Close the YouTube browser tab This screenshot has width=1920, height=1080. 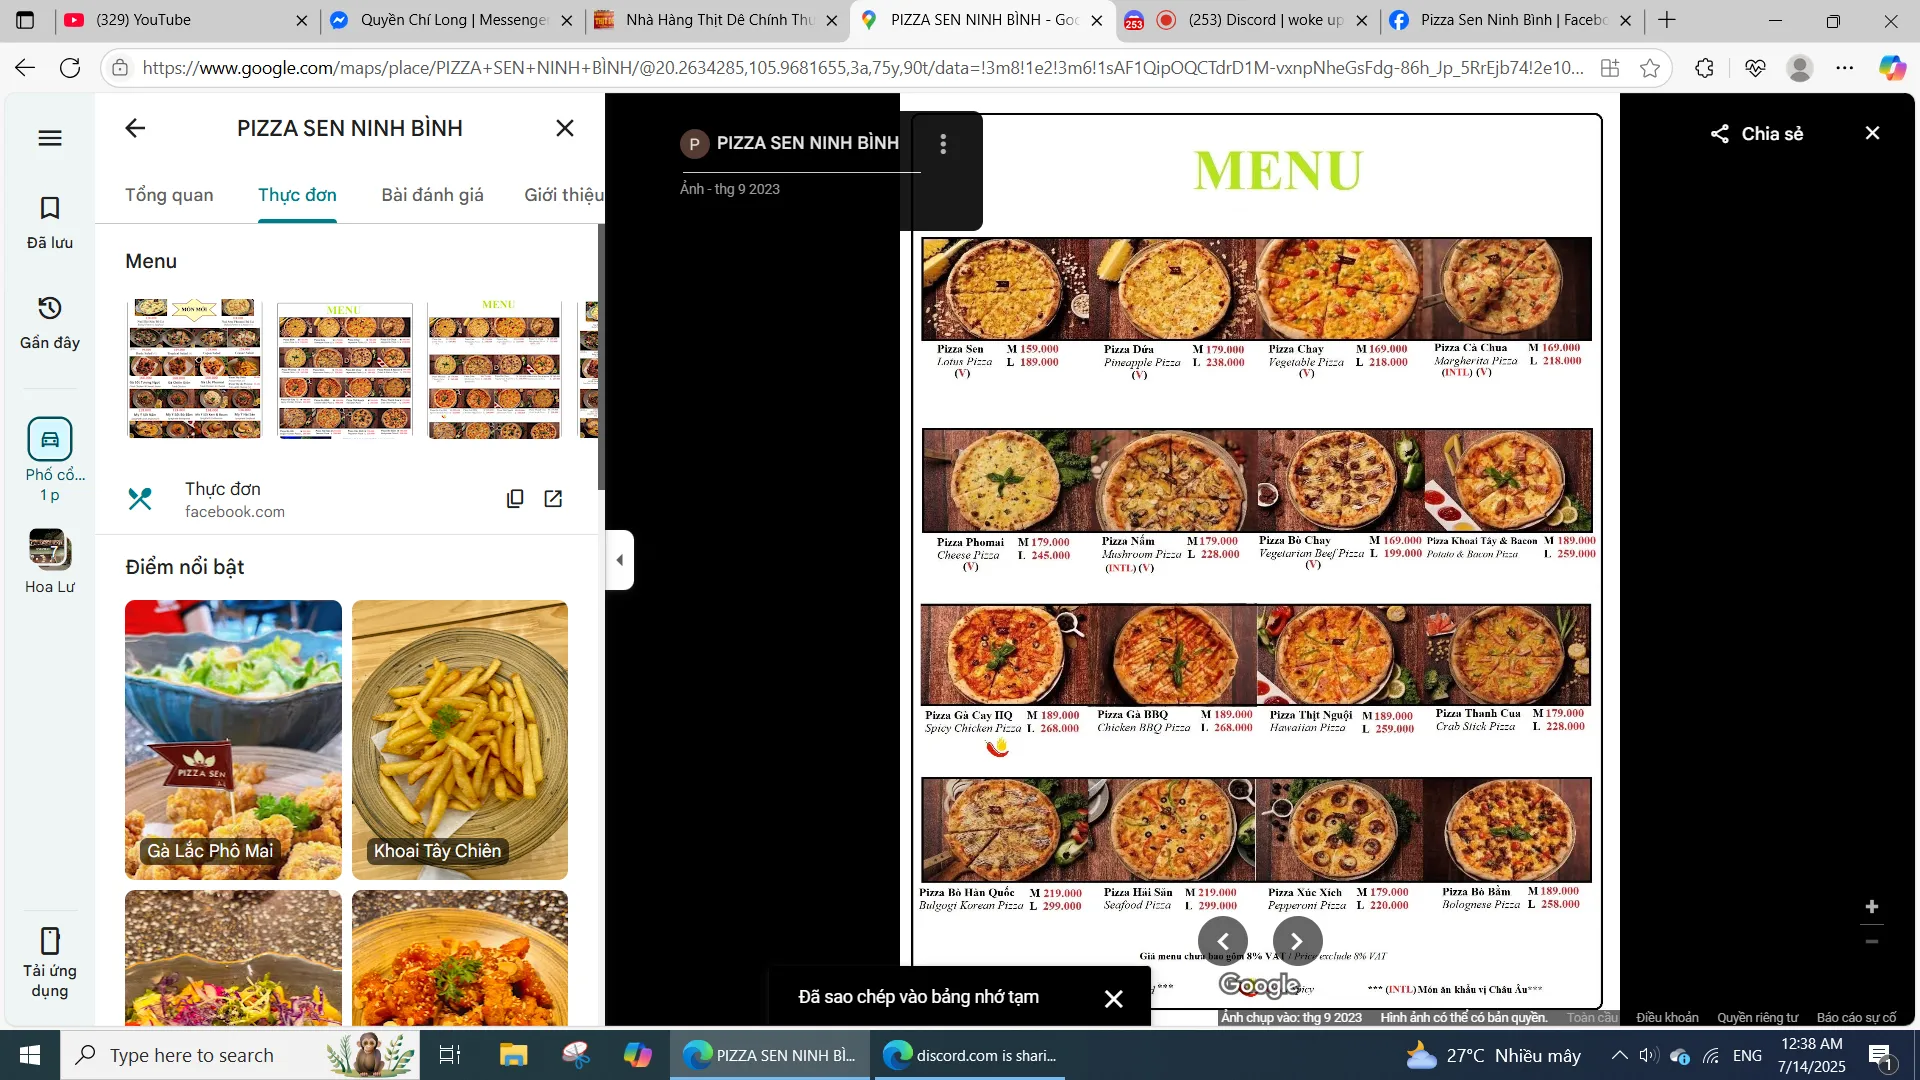point(301,20)
